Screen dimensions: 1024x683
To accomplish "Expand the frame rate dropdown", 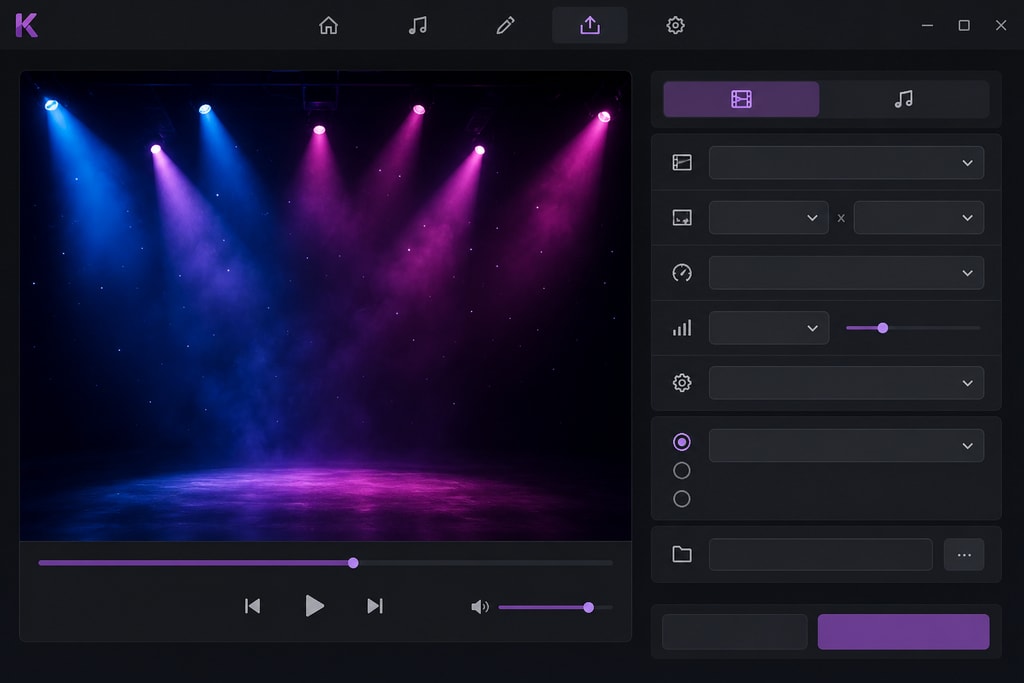I will pos(846,273).
